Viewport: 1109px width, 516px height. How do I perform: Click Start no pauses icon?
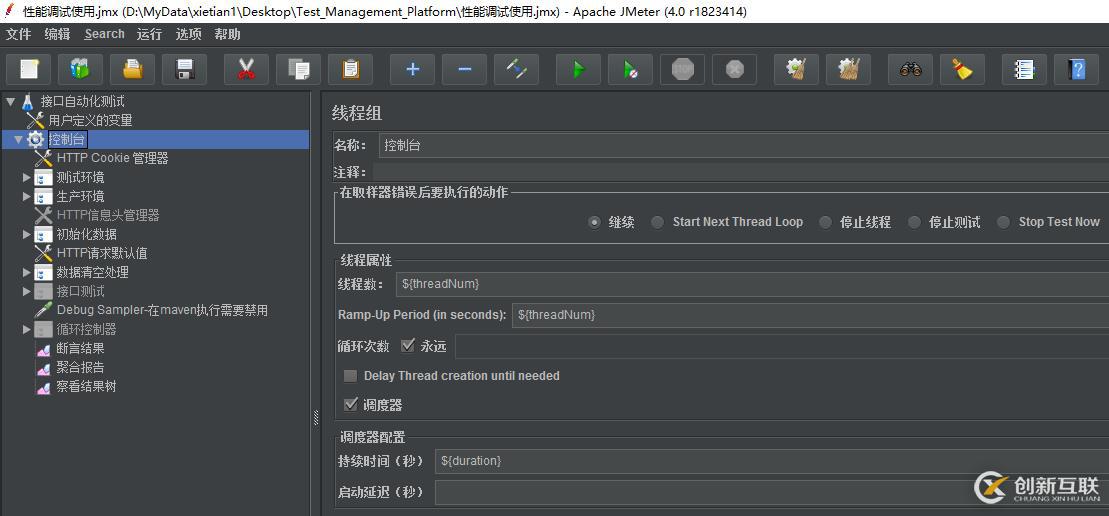(630, 69)
